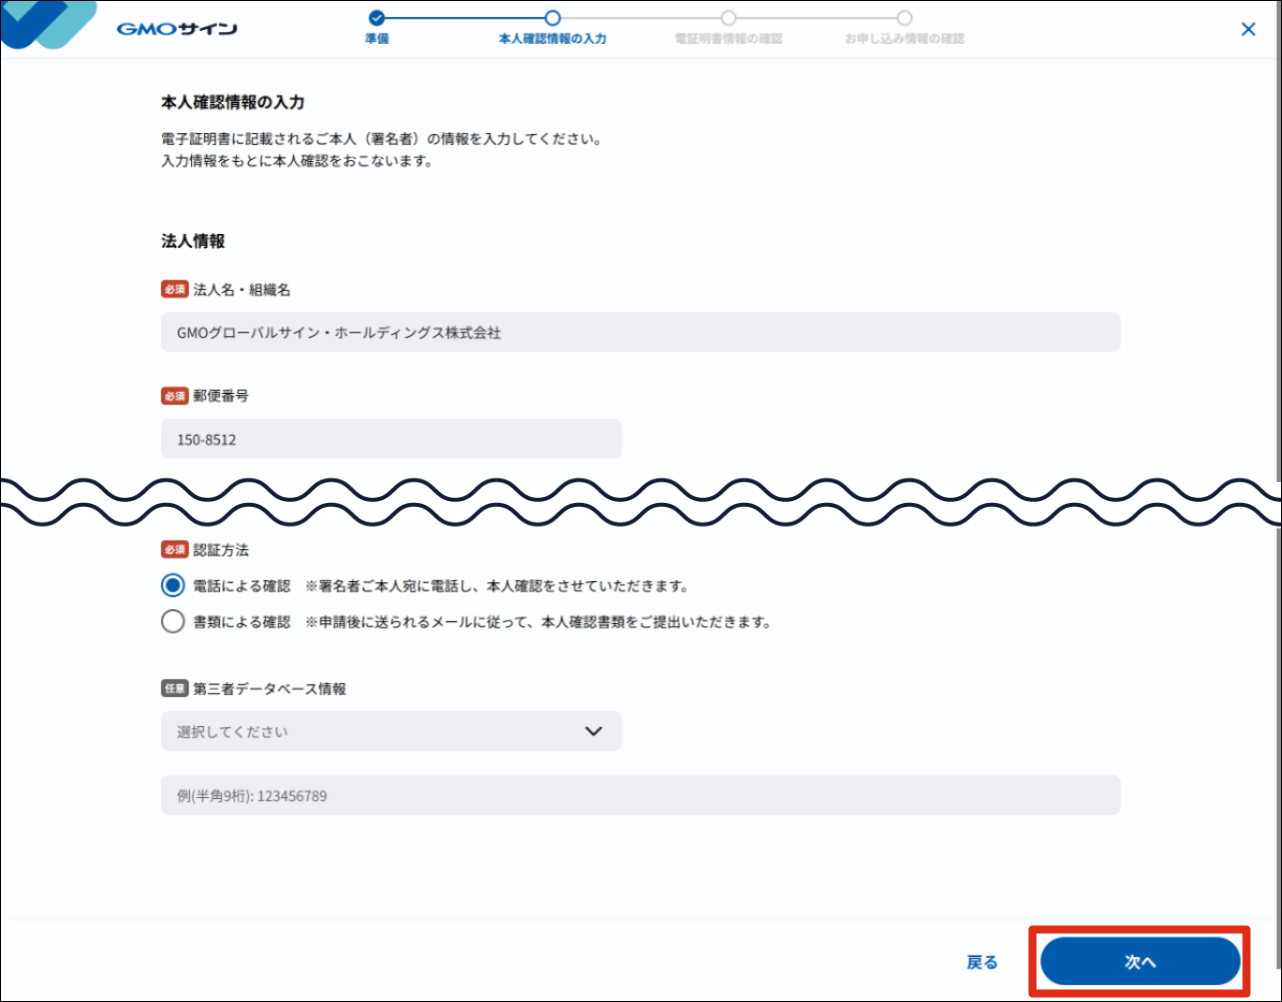Viewport: 1282px width, 1002px height.
Task: Click the 必須 badge beside 郵便番号
Action: tap(173, 396)
